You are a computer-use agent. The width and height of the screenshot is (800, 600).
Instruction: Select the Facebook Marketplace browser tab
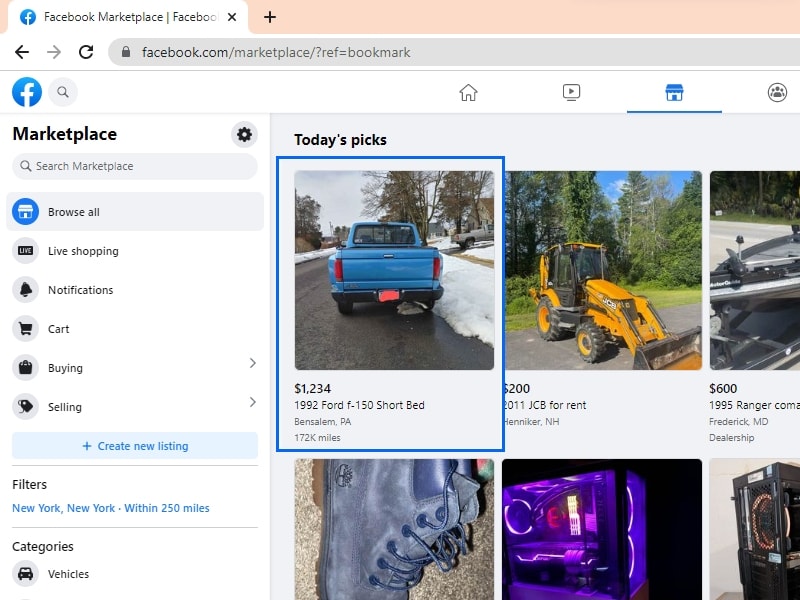[x=128, y=17]
